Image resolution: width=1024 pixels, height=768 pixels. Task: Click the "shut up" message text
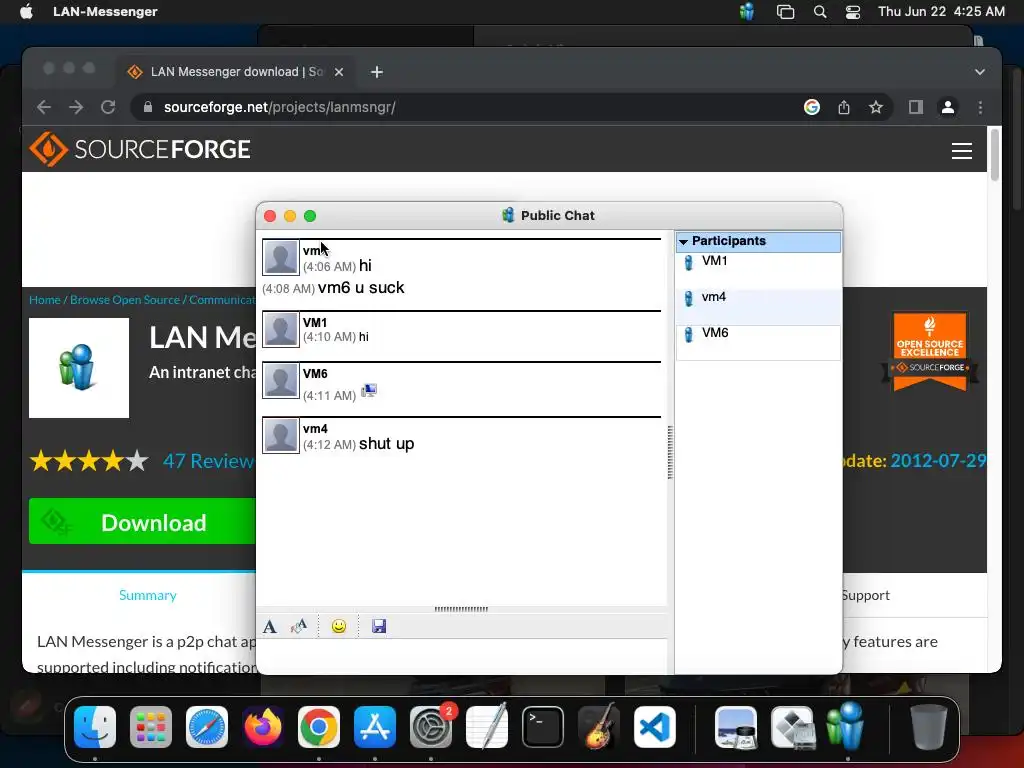click(x=387, y=444)
